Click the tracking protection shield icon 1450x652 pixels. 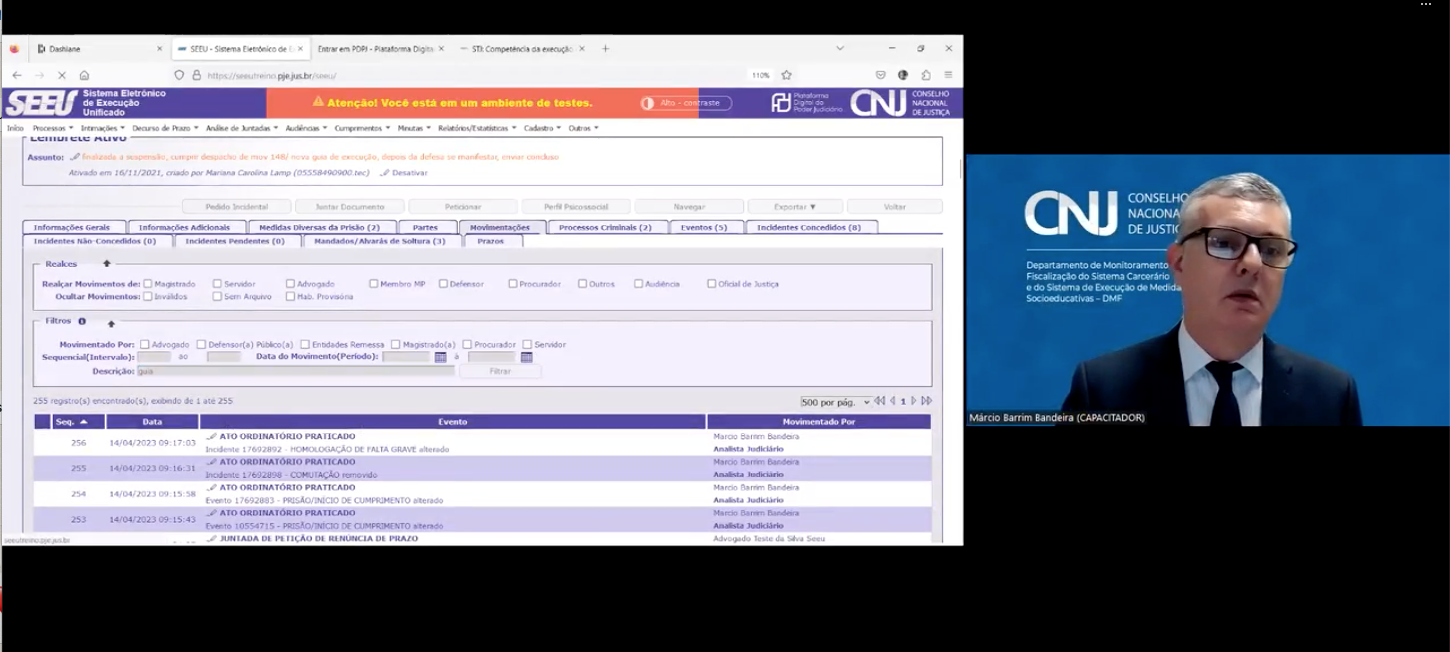tap(179, 75)
